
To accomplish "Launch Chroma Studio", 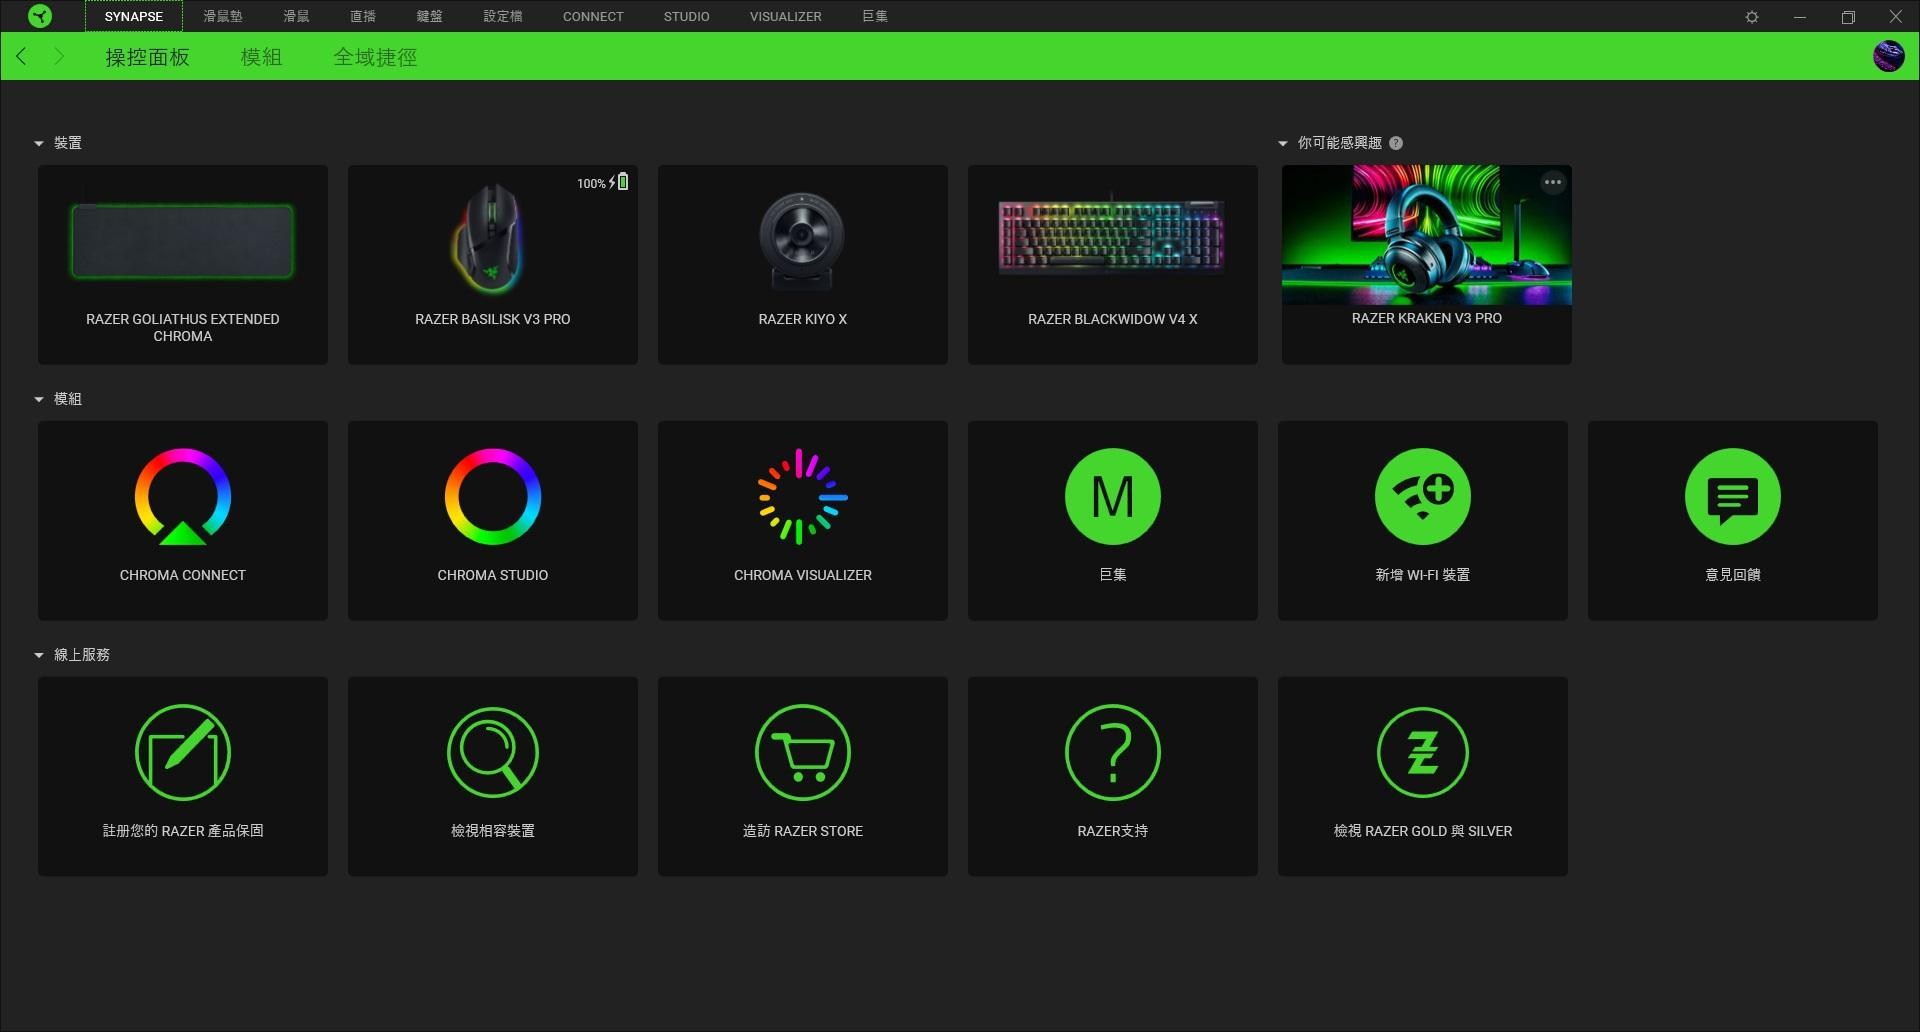I will coord(492,520).
